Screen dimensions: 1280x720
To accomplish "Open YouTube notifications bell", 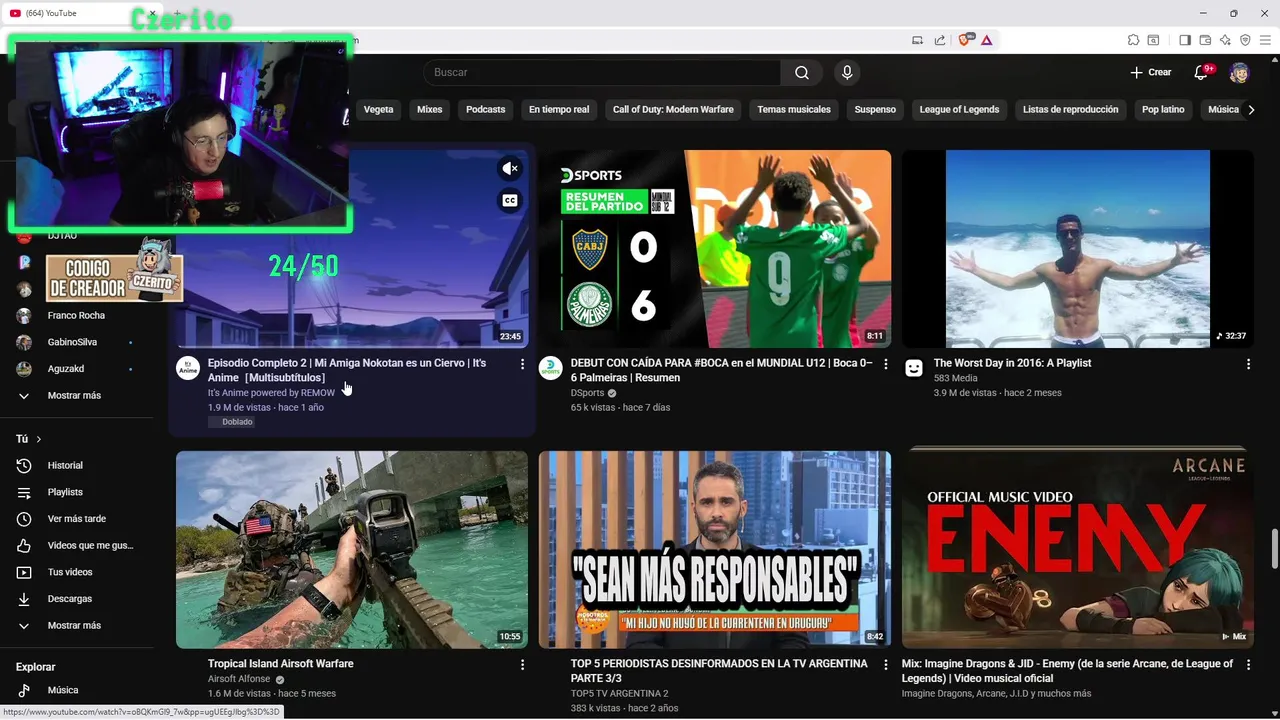I will (1201, 72).
